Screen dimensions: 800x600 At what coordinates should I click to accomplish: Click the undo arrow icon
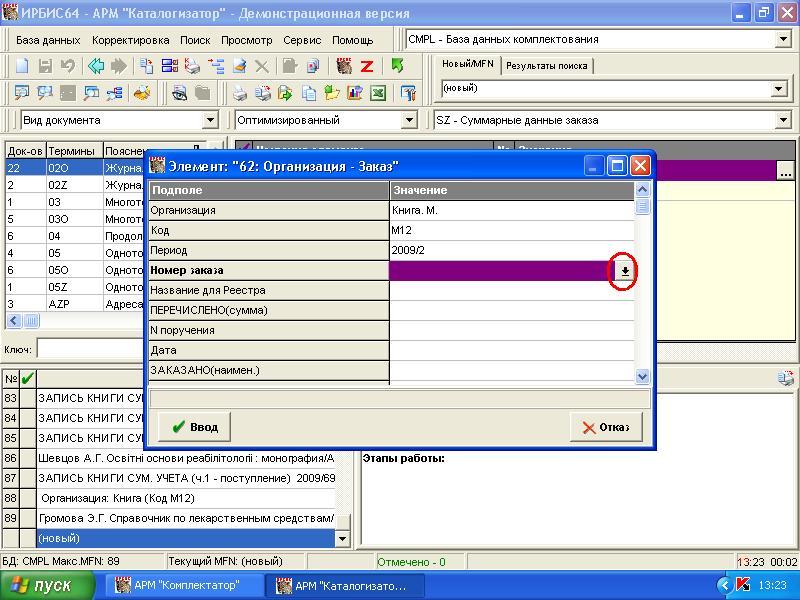click(x=68, y=66)
